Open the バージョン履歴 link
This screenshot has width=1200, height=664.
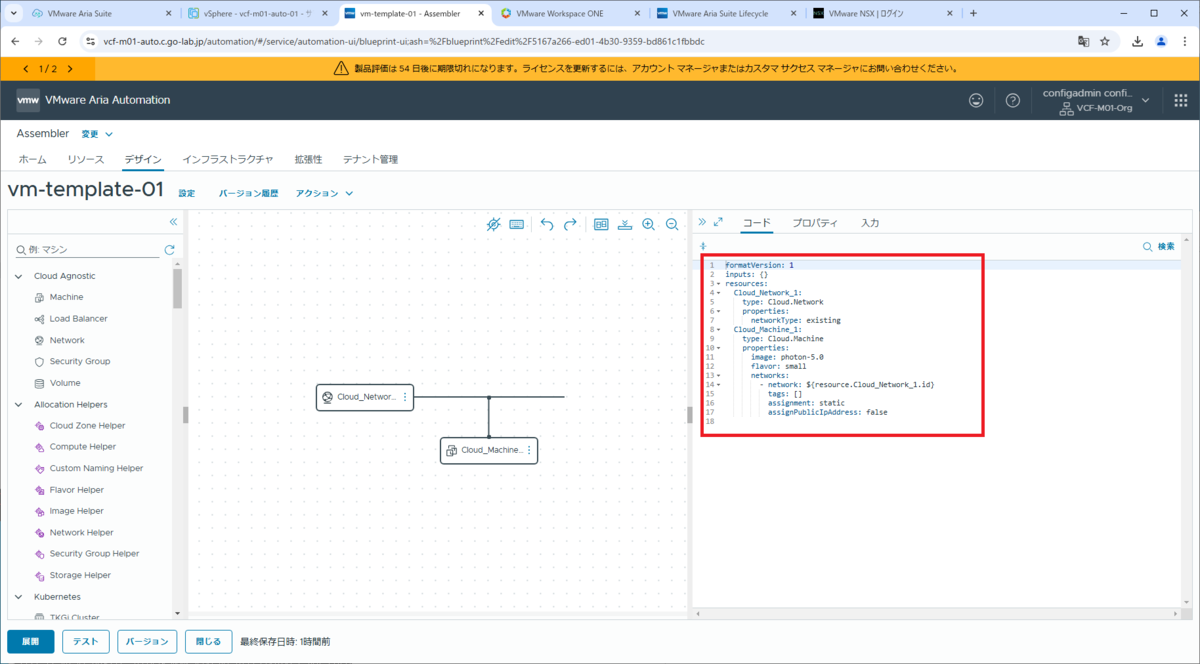click(248, 193)
